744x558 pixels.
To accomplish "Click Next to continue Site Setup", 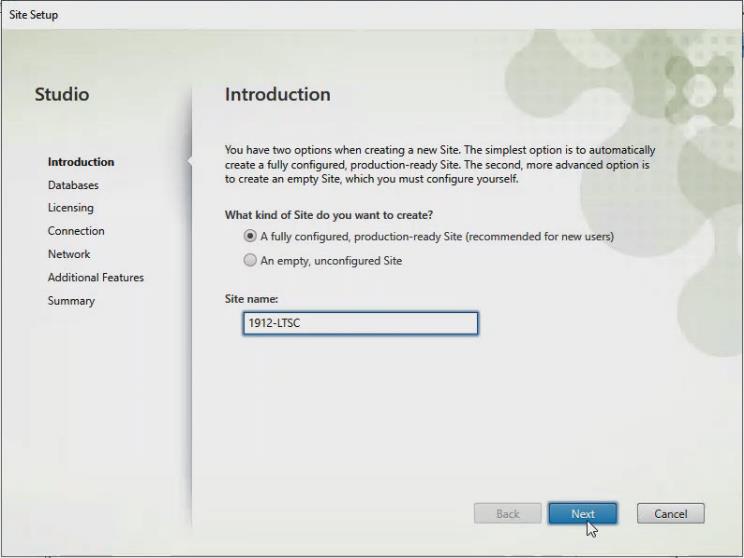I will [583, 514].
